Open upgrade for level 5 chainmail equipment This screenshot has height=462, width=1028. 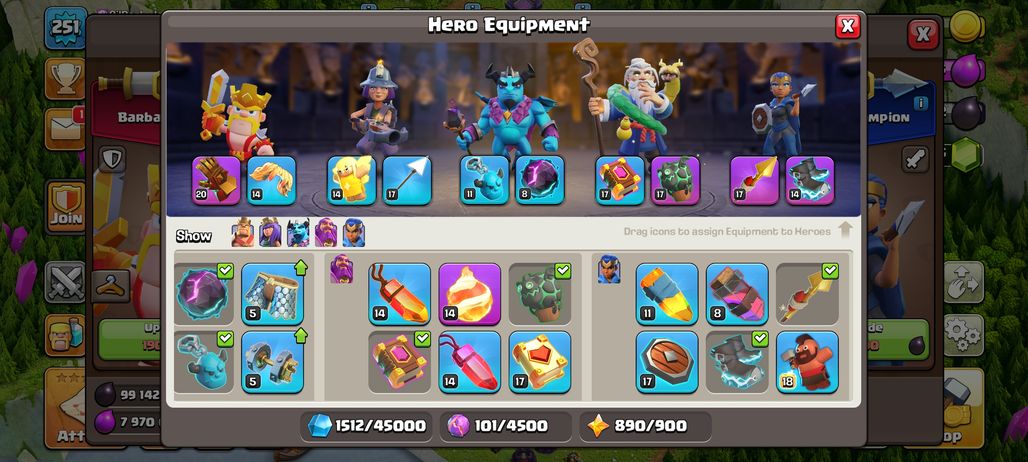coord(273,294)
